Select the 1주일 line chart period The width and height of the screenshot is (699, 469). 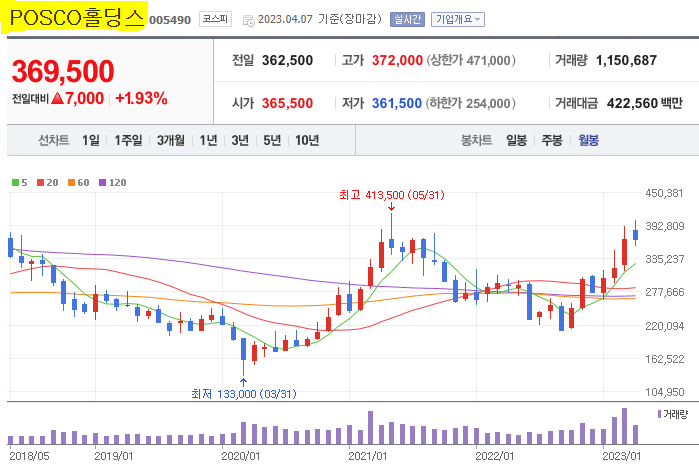coord(128,140)
